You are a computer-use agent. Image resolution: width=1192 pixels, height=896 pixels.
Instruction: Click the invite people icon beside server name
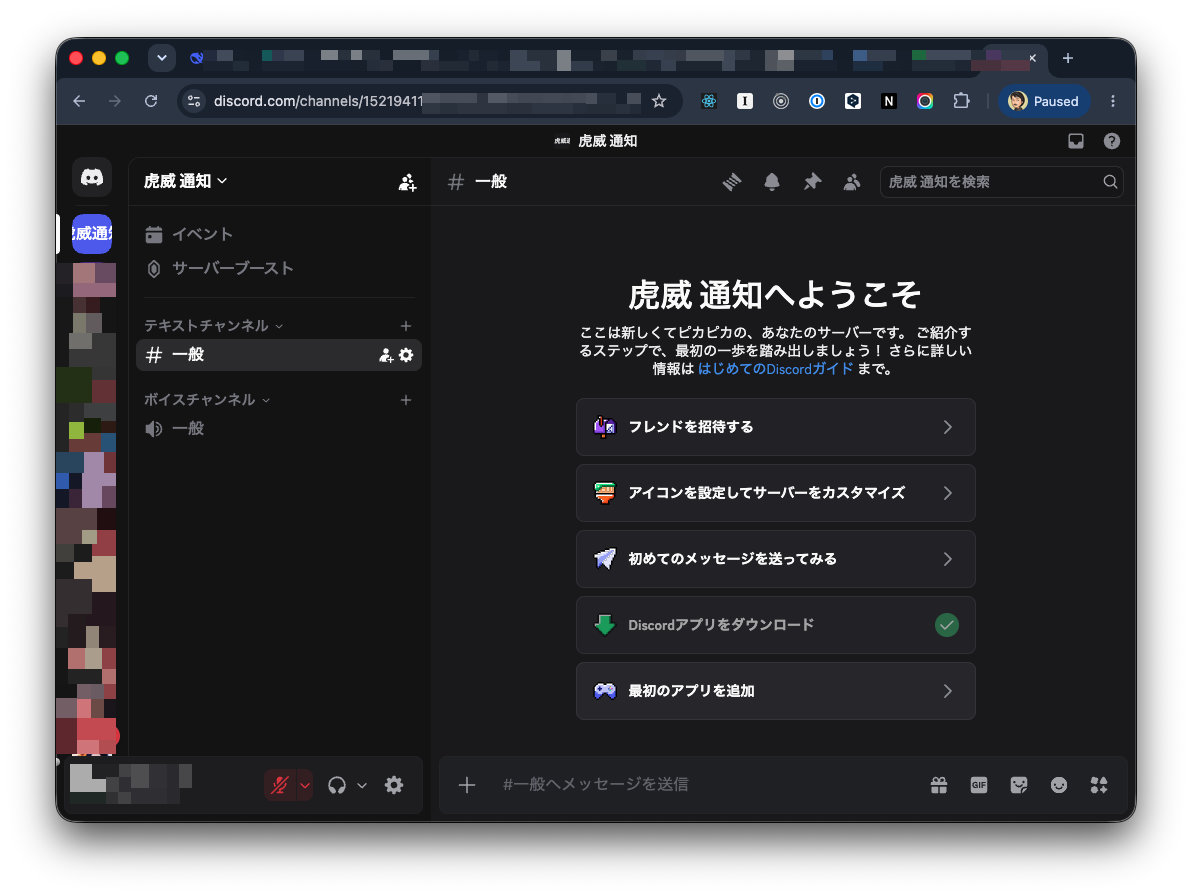(407, 182)
